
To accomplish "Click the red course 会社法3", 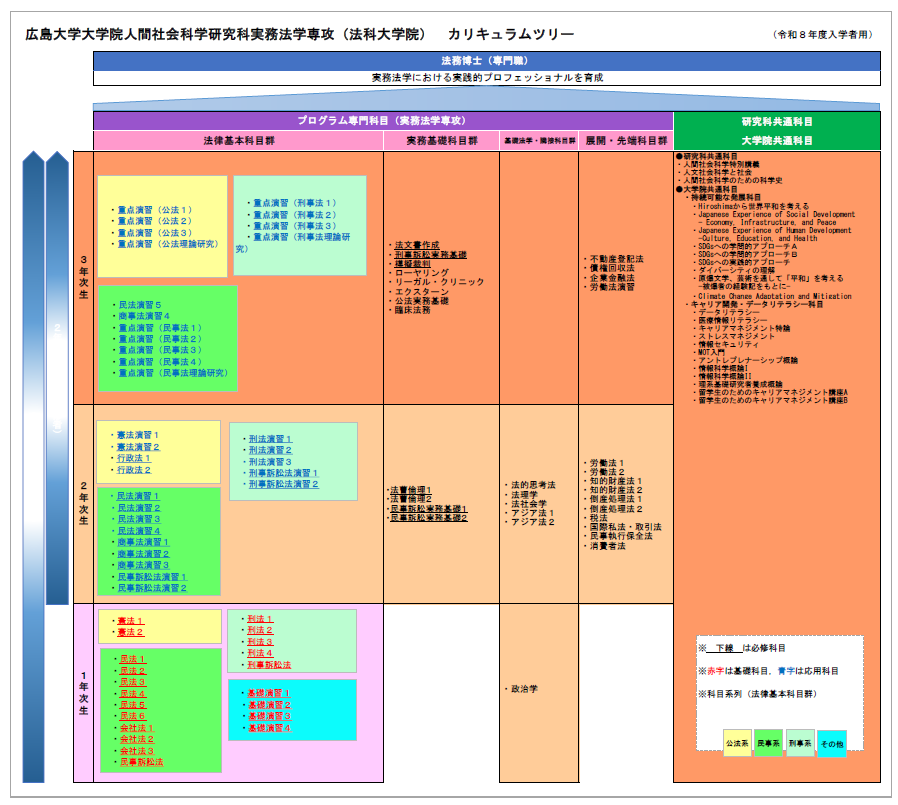I will click(137, 751).
